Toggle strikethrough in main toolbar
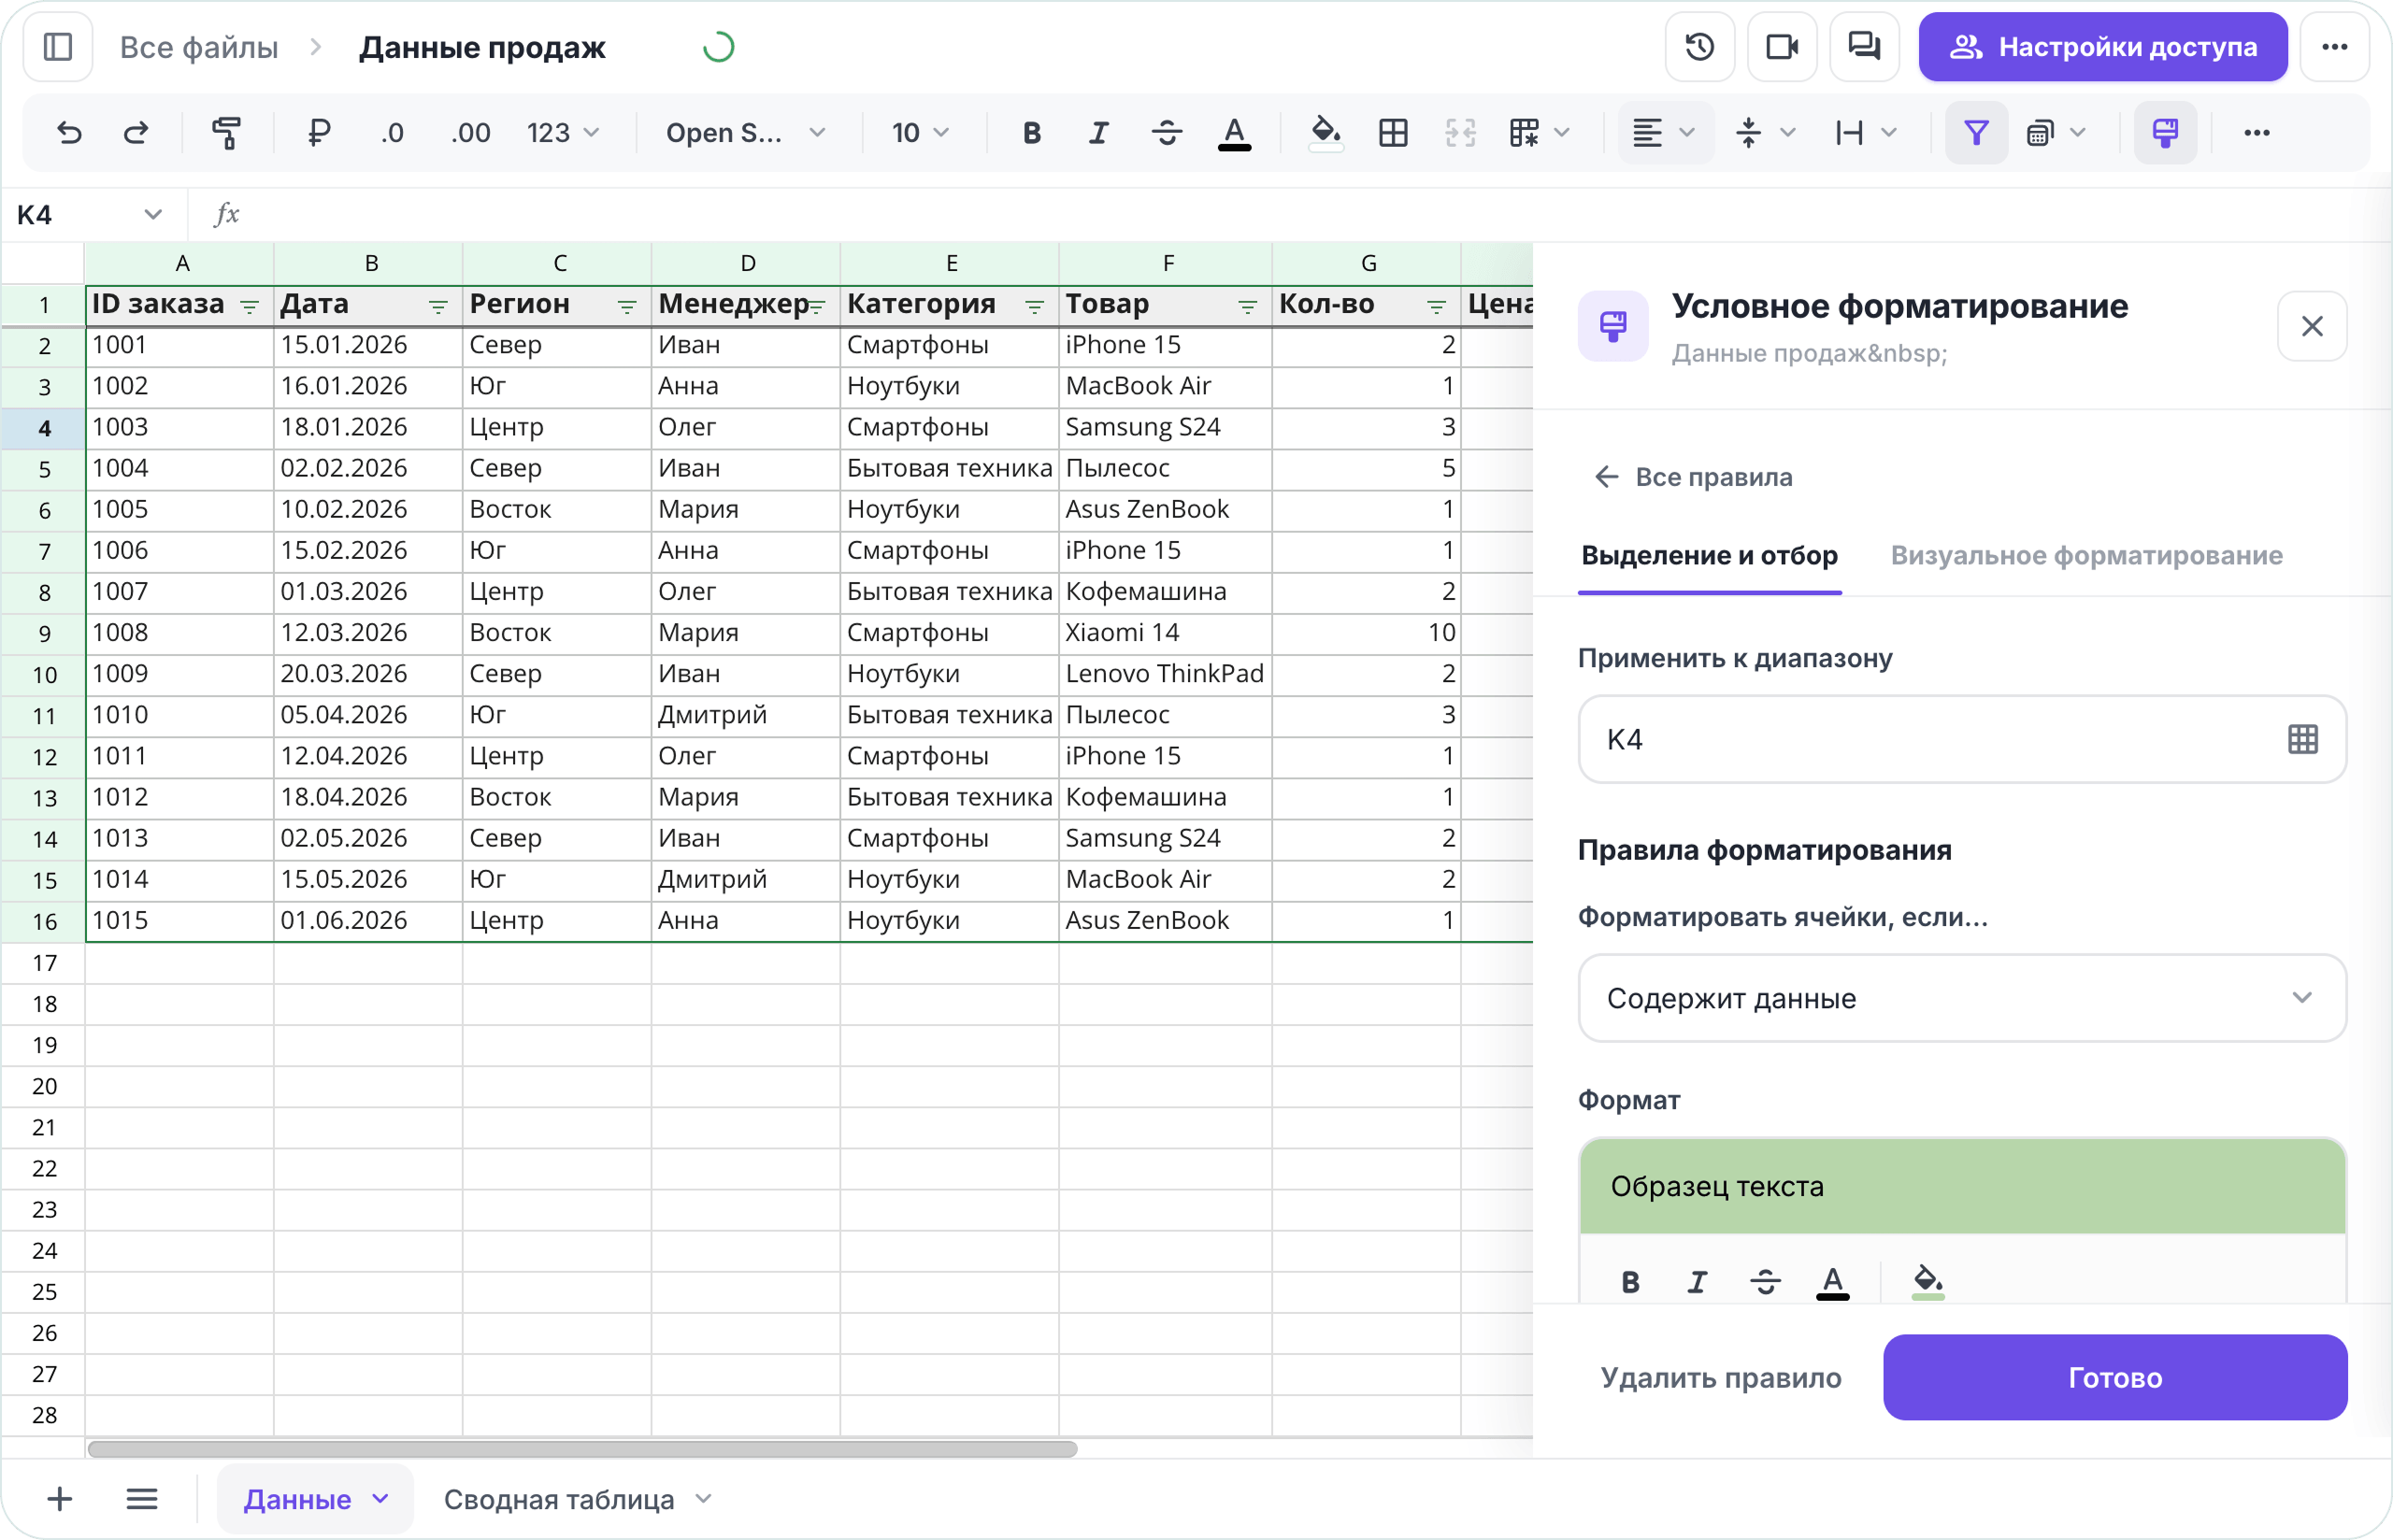Screen dimensions: 2393x1540 [x=1166, y=133]
